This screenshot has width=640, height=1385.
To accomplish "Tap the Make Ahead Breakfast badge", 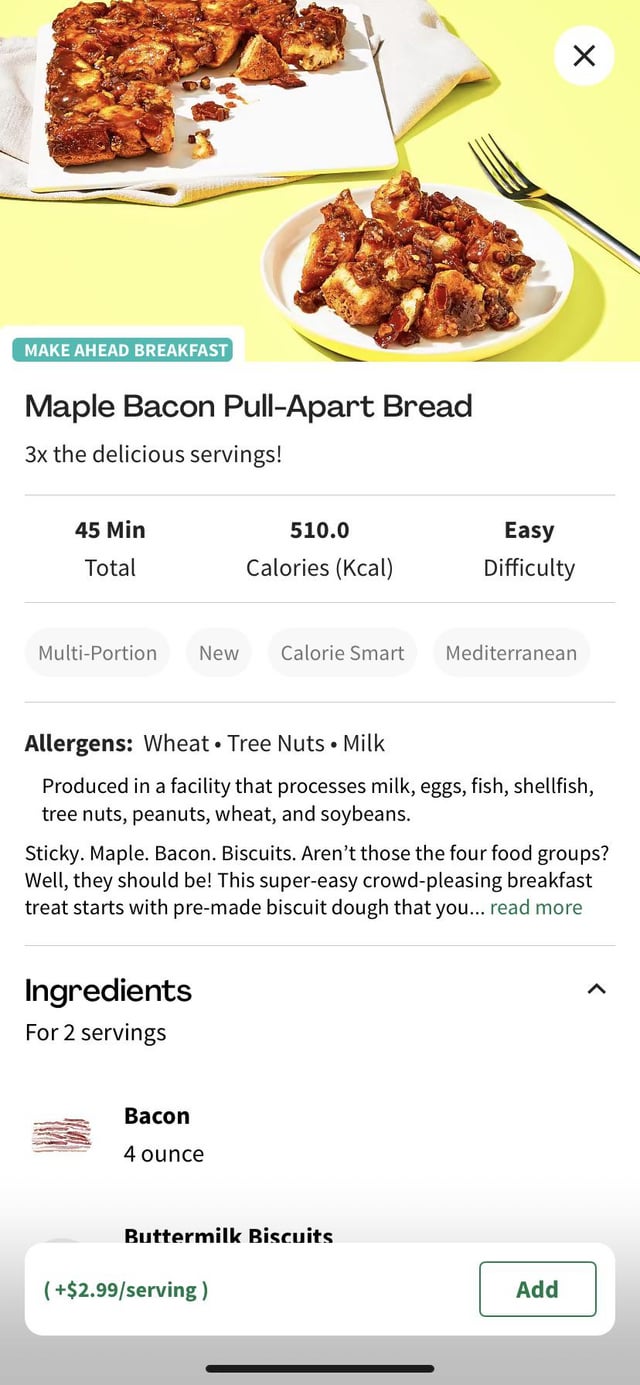I will click(x=125, y=350).
